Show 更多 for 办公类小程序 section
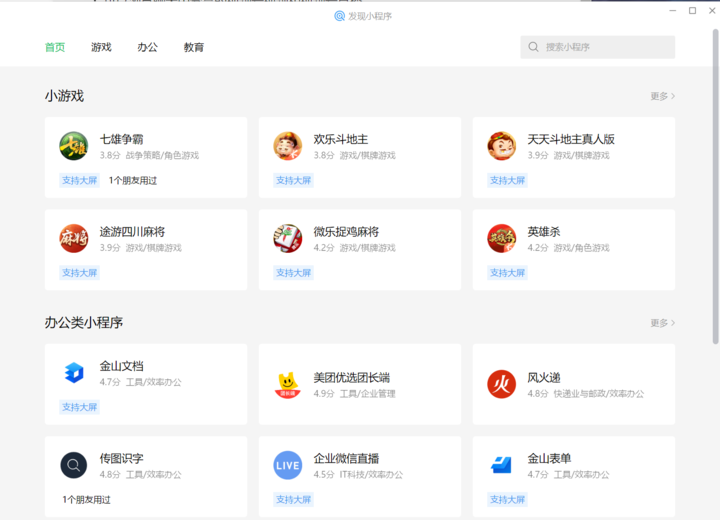720x520 pixels. (x=662, y=323)
